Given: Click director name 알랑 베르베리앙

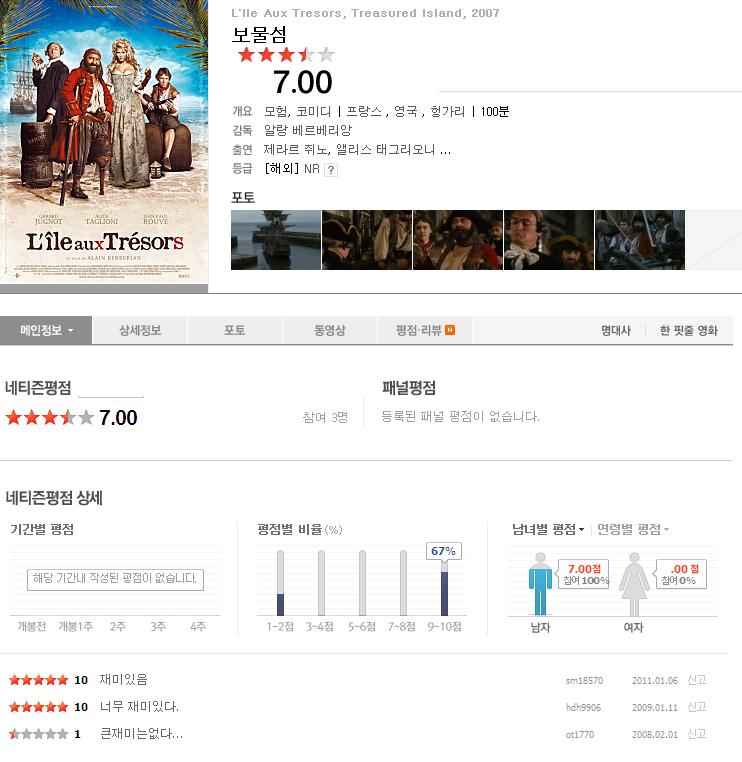Looking at the screenshot, I should [308, 130].
